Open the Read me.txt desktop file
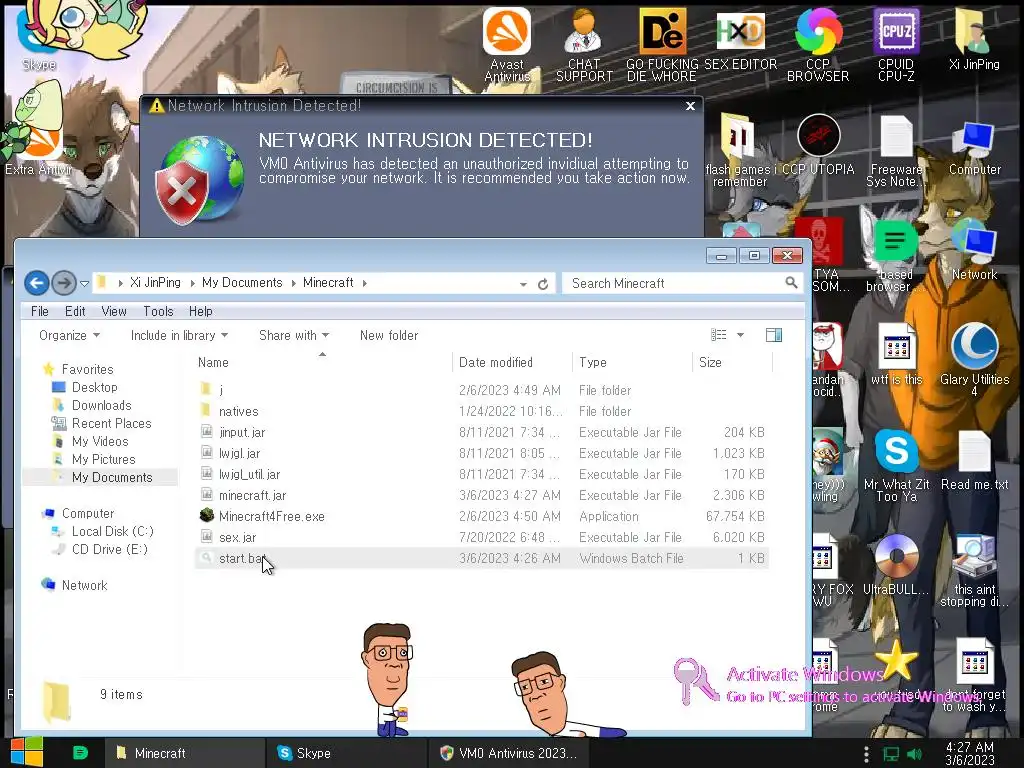Viewport: 1024px width, 768px height. [974, 461]
